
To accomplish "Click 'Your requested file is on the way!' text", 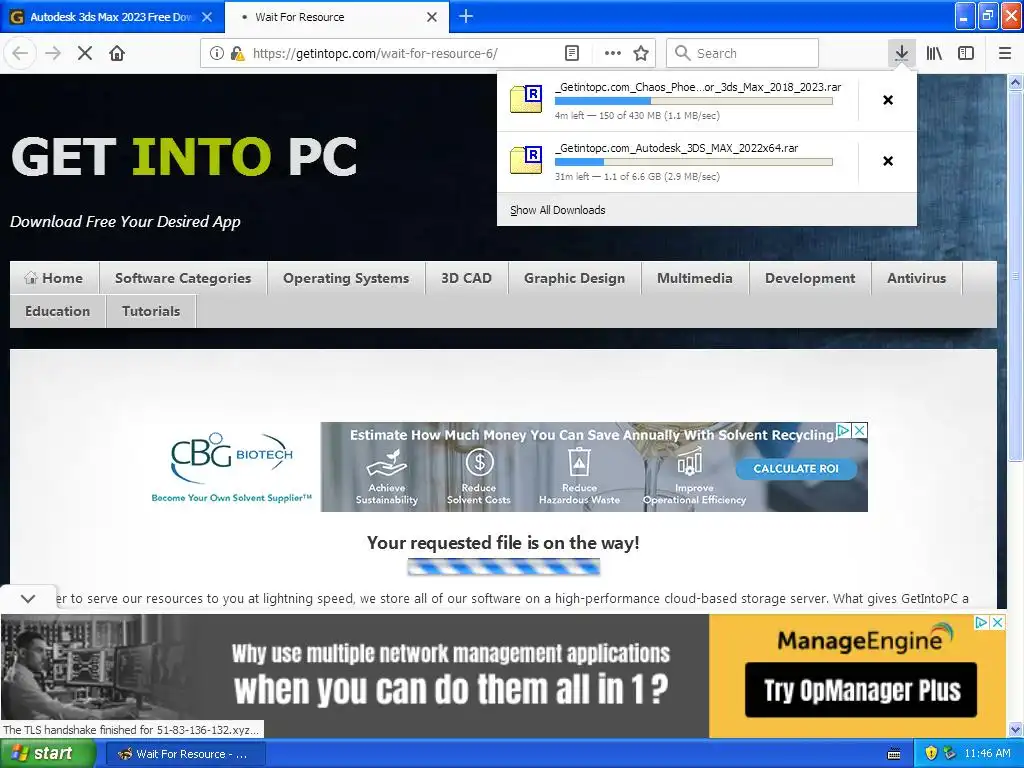I will 503,543.
